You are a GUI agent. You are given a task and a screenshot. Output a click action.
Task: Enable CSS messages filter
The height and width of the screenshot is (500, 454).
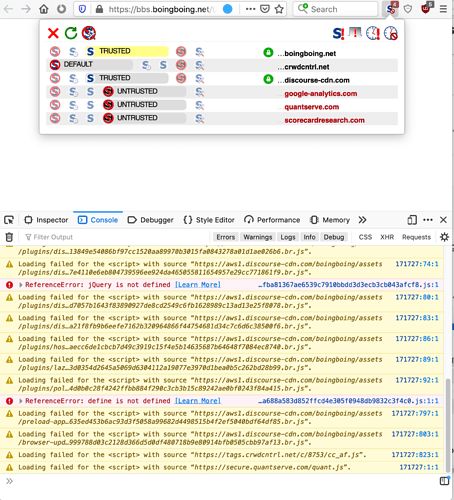coord(365,237)
